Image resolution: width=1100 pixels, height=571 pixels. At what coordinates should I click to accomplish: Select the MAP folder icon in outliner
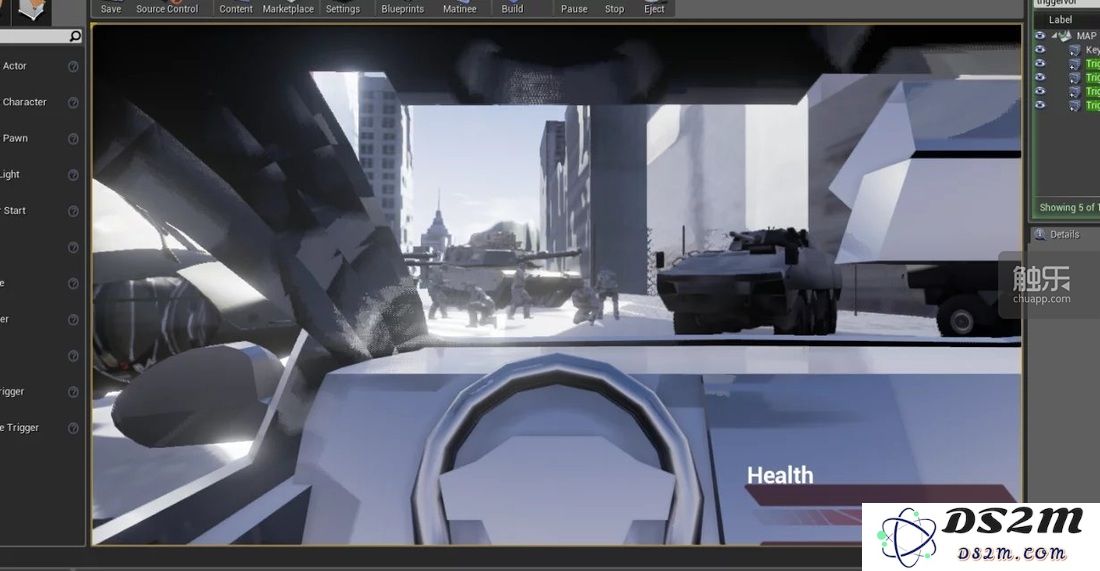tap(1065, 35)
